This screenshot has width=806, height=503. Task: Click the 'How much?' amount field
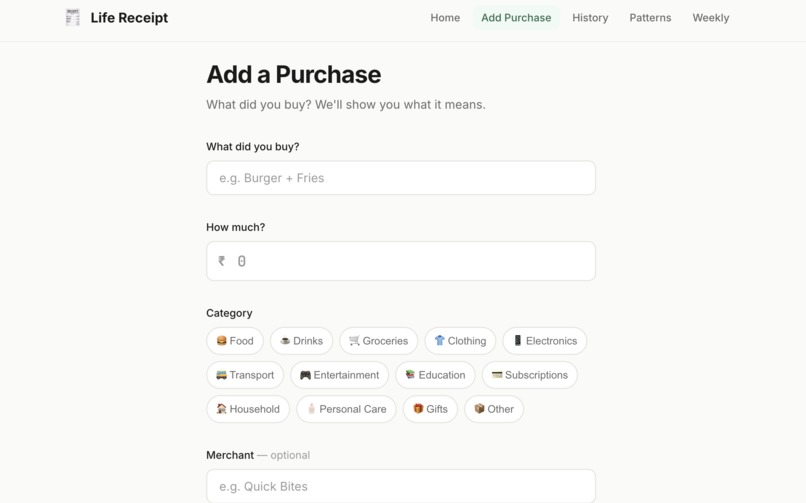tap(401, 261)
